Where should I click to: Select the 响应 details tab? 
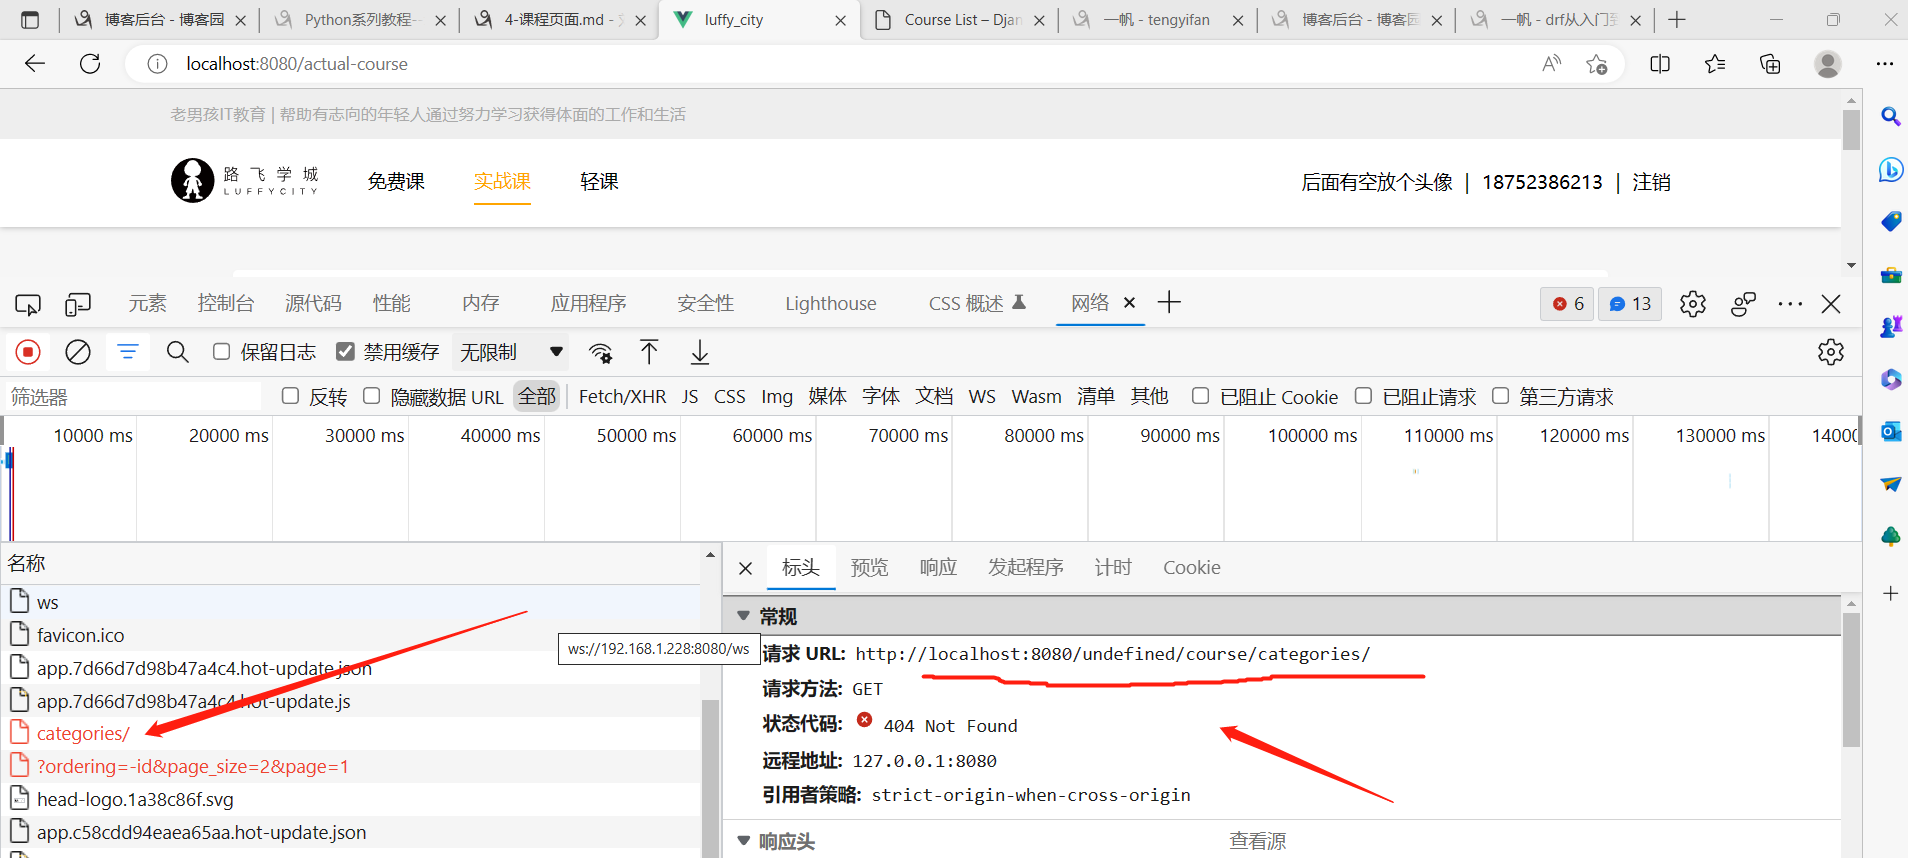pos(938,567)
